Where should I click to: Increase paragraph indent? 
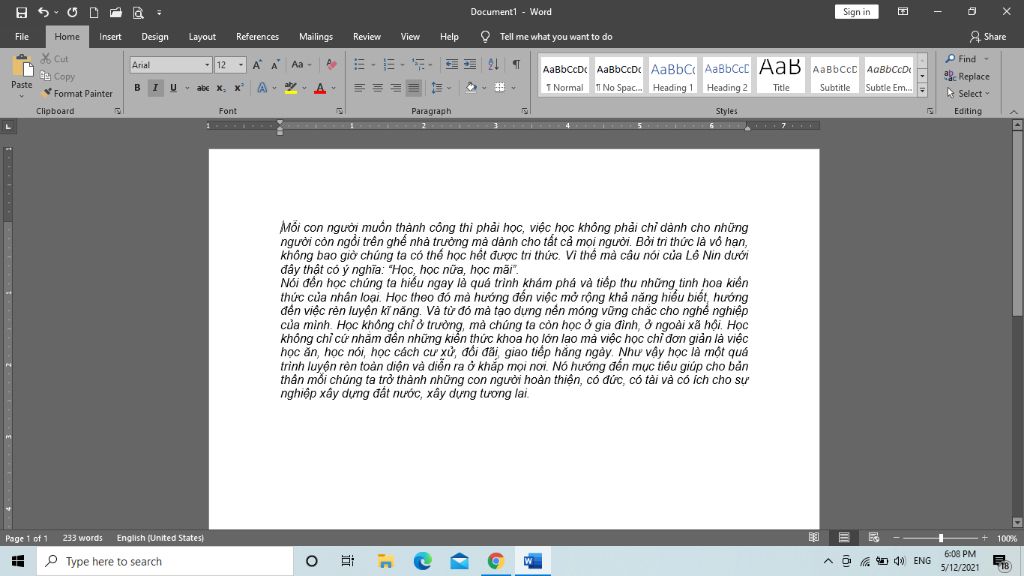coord(470,65)
